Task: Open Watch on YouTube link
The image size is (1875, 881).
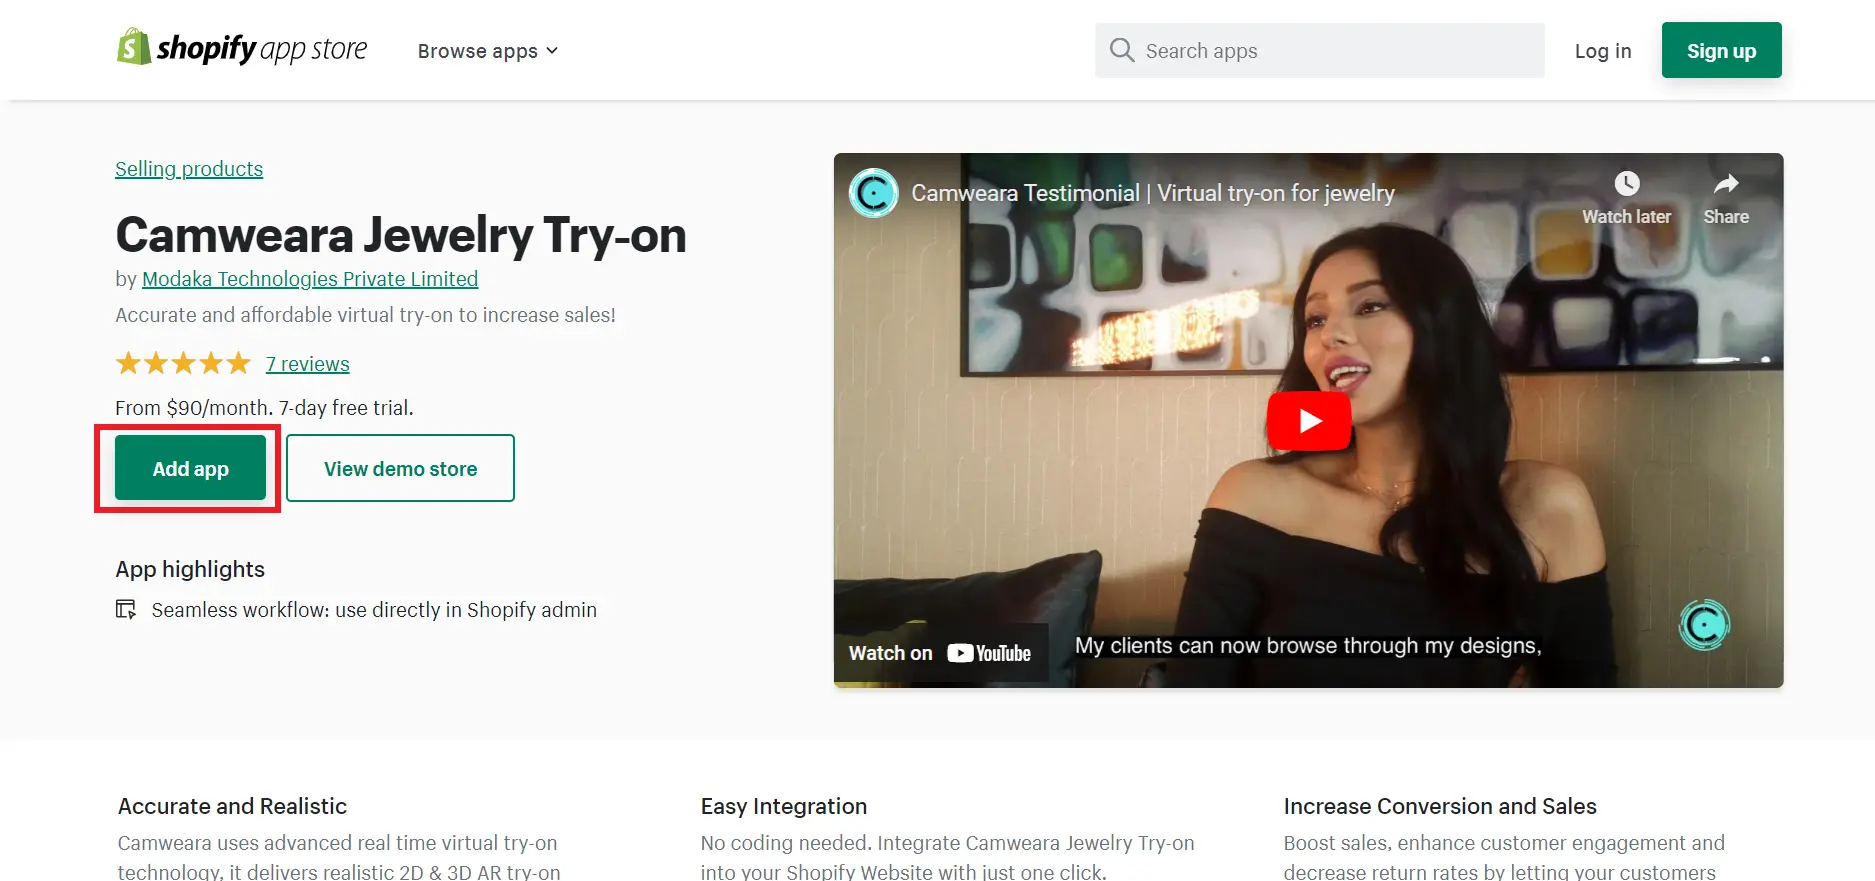Action: coord(940,653)
